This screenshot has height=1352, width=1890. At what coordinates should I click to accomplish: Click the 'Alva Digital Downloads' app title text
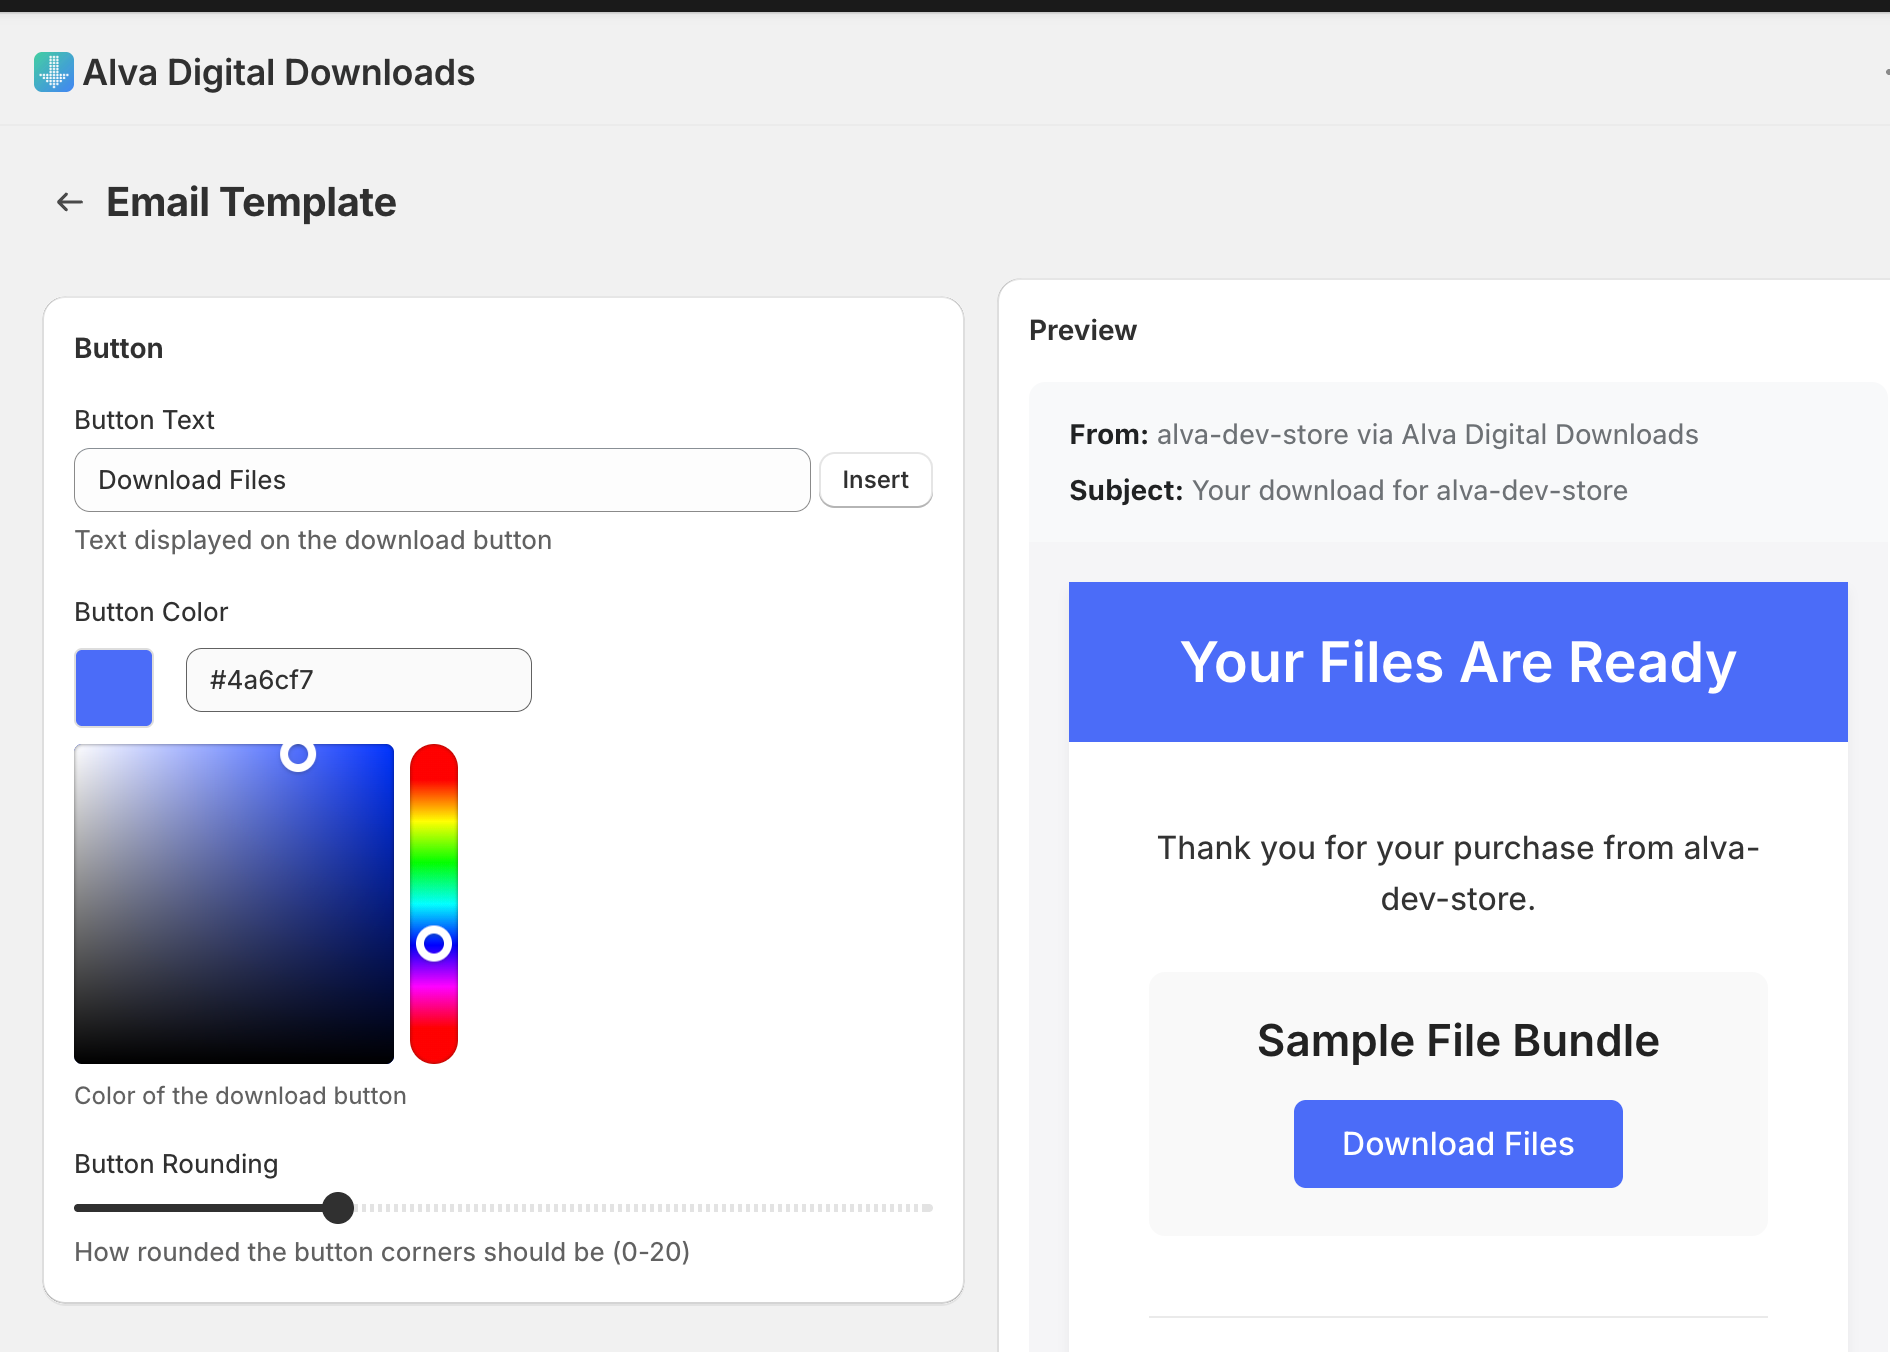click(x=279, y=72)
